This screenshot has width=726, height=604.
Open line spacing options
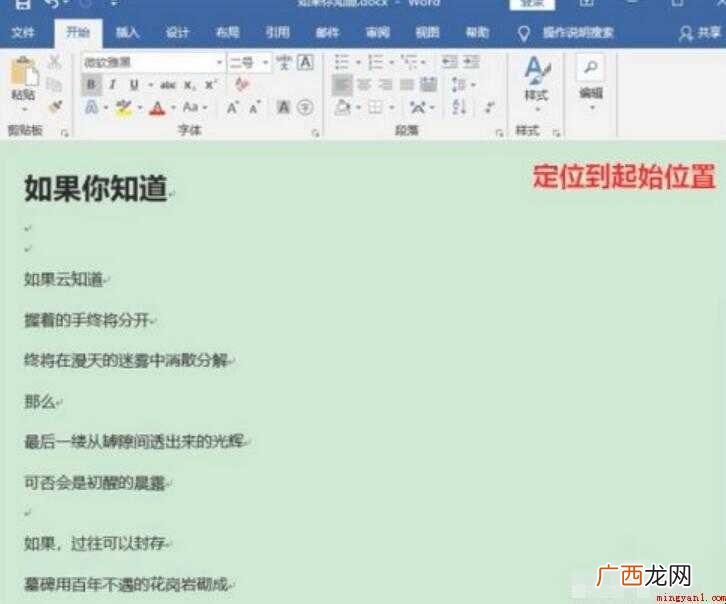tap(459, 85)
